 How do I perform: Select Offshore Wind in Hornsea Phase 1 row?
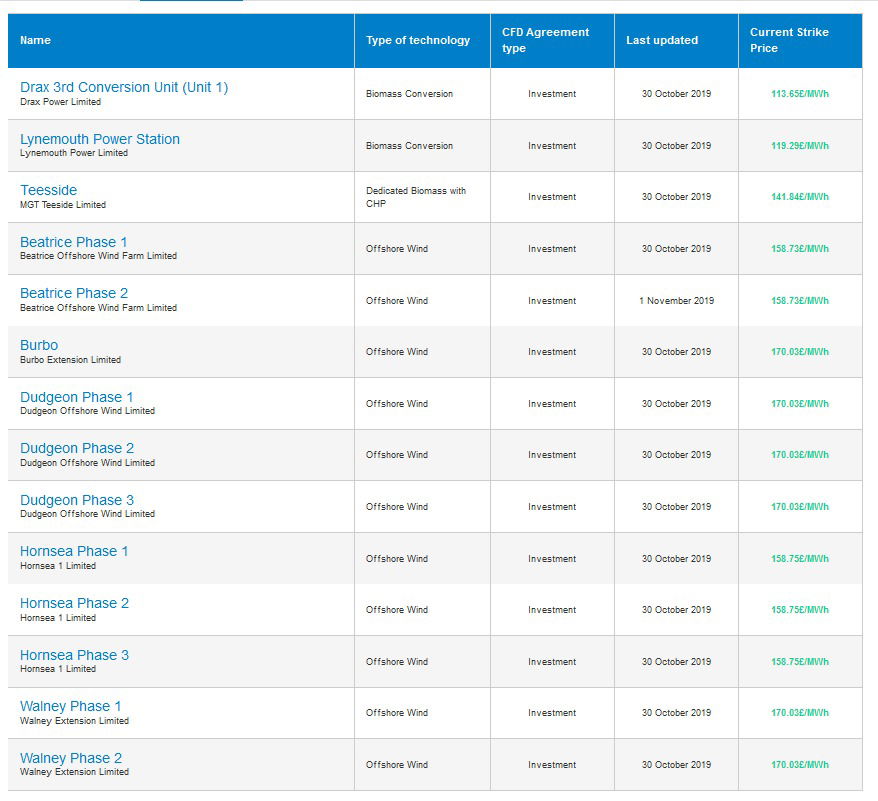pyautogui.click(x=397, y=559)
